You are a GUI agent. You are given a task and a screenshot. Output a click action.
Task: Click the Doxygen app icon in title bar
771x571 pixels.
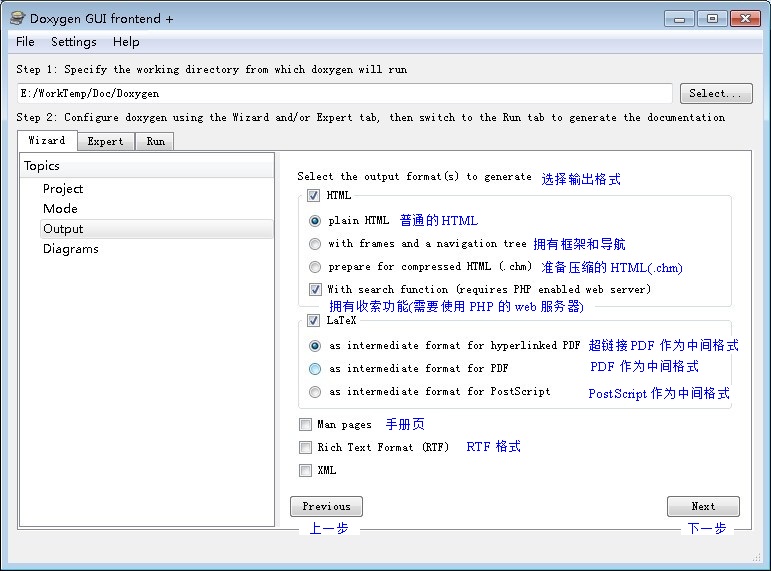17,18
